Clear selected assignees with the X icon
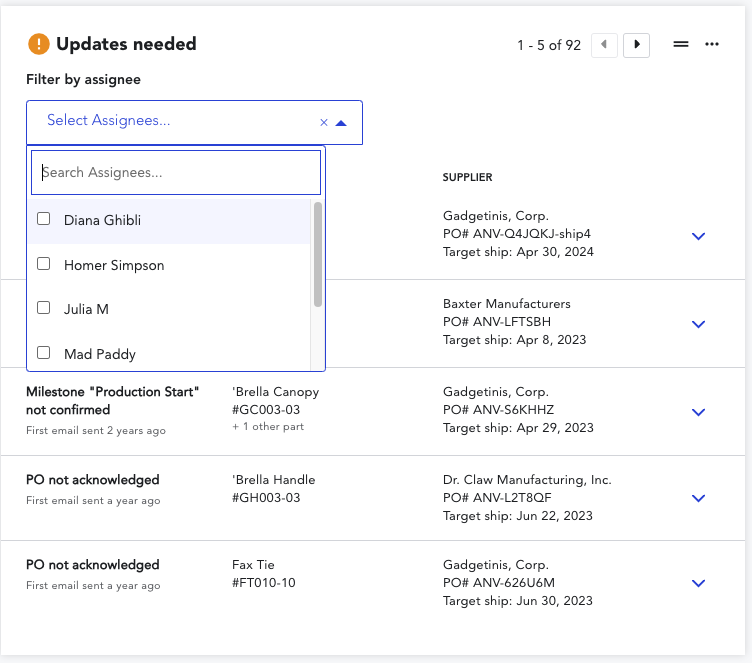Image resolution: width=752 pixels, height=663 pixels. [x=324, y=123]
